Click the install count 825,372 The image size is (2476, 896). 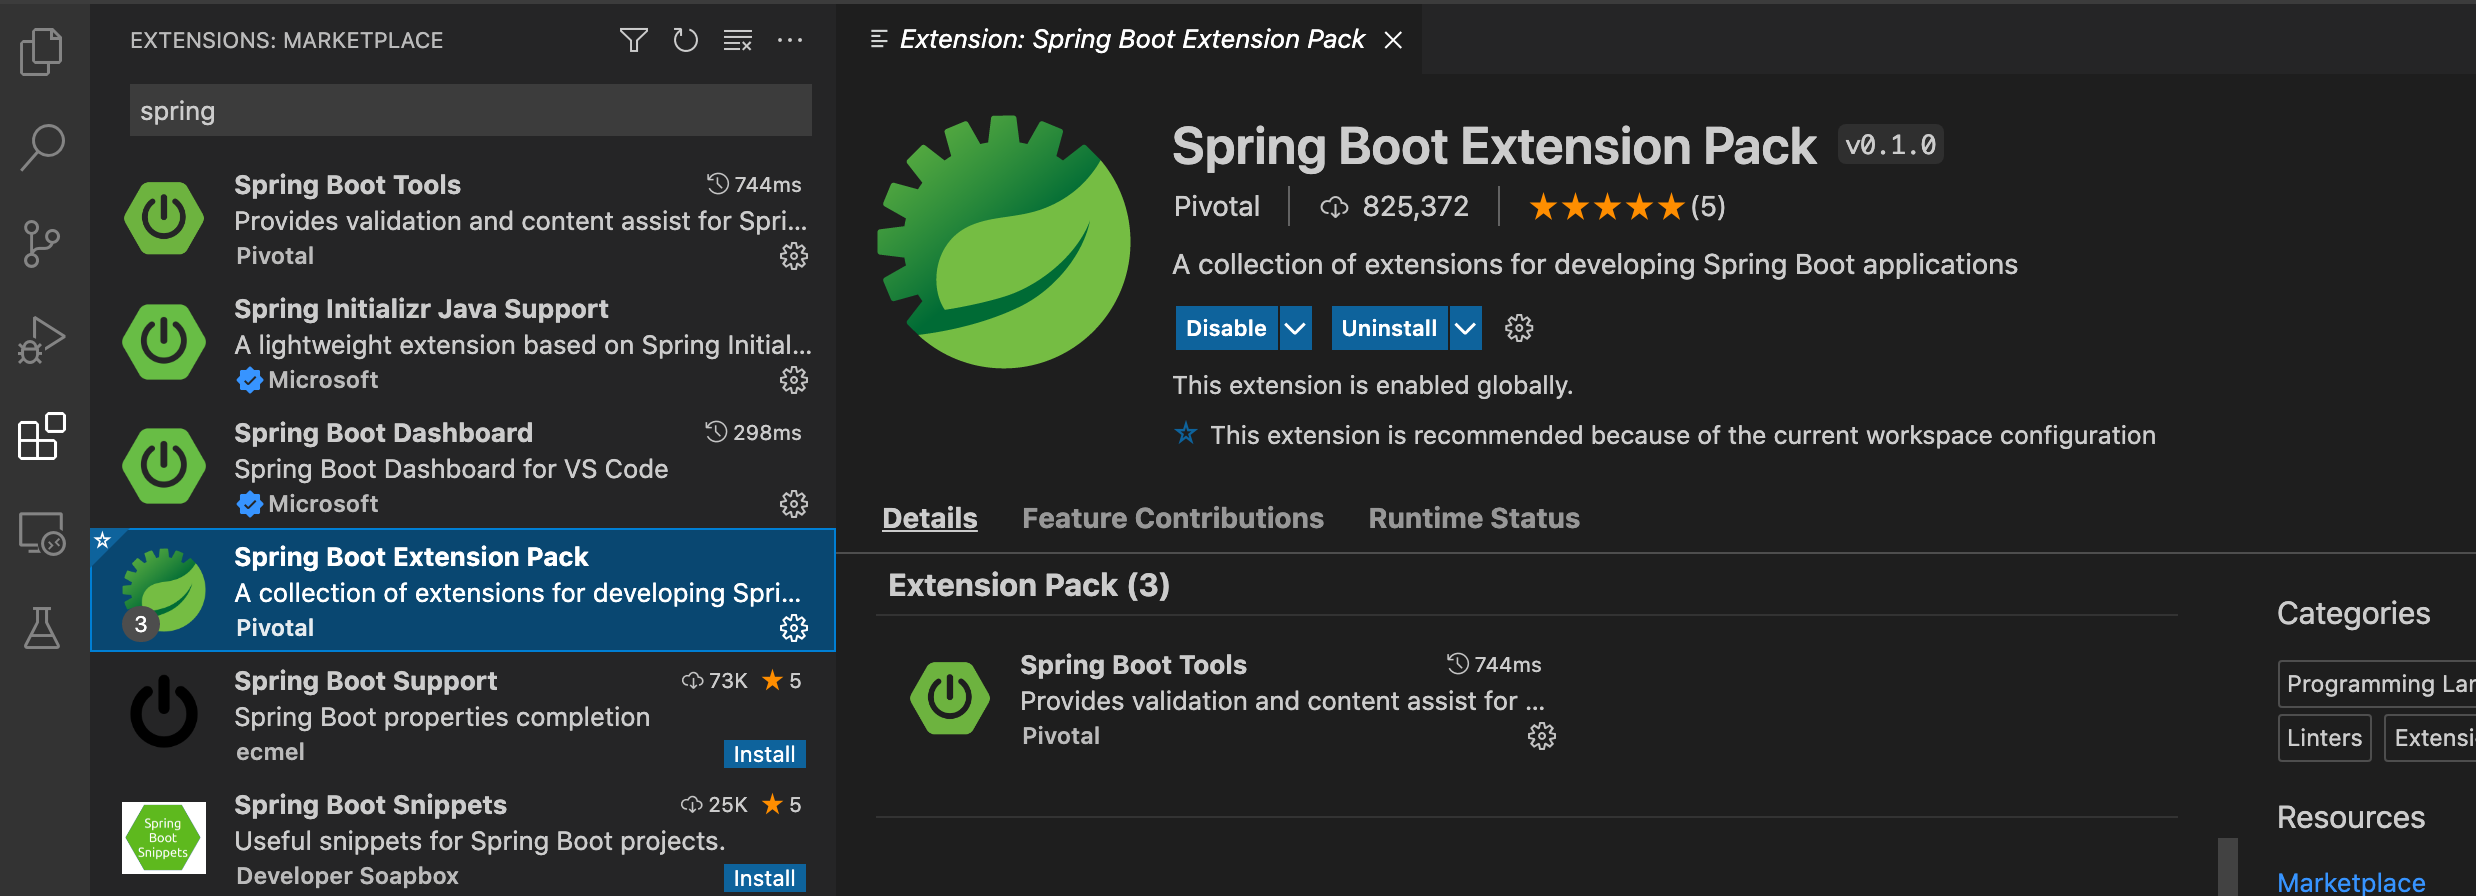click(1394, 207)
